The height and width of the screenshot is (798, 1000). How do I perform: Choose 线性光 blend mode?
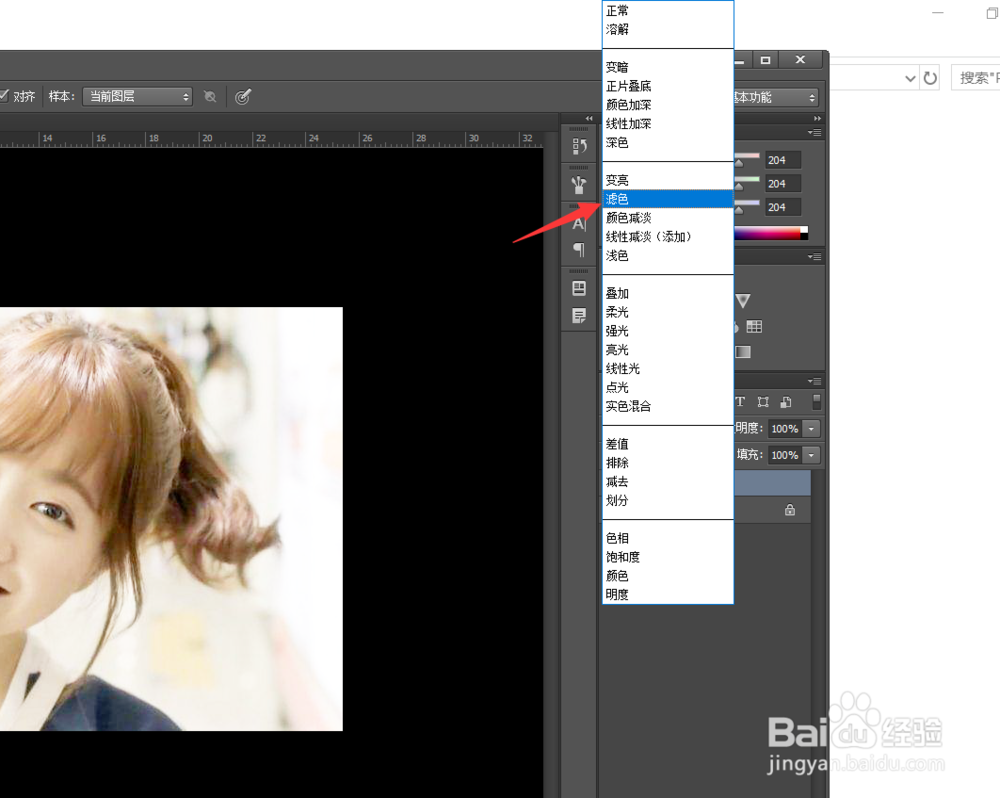[668, 369]
